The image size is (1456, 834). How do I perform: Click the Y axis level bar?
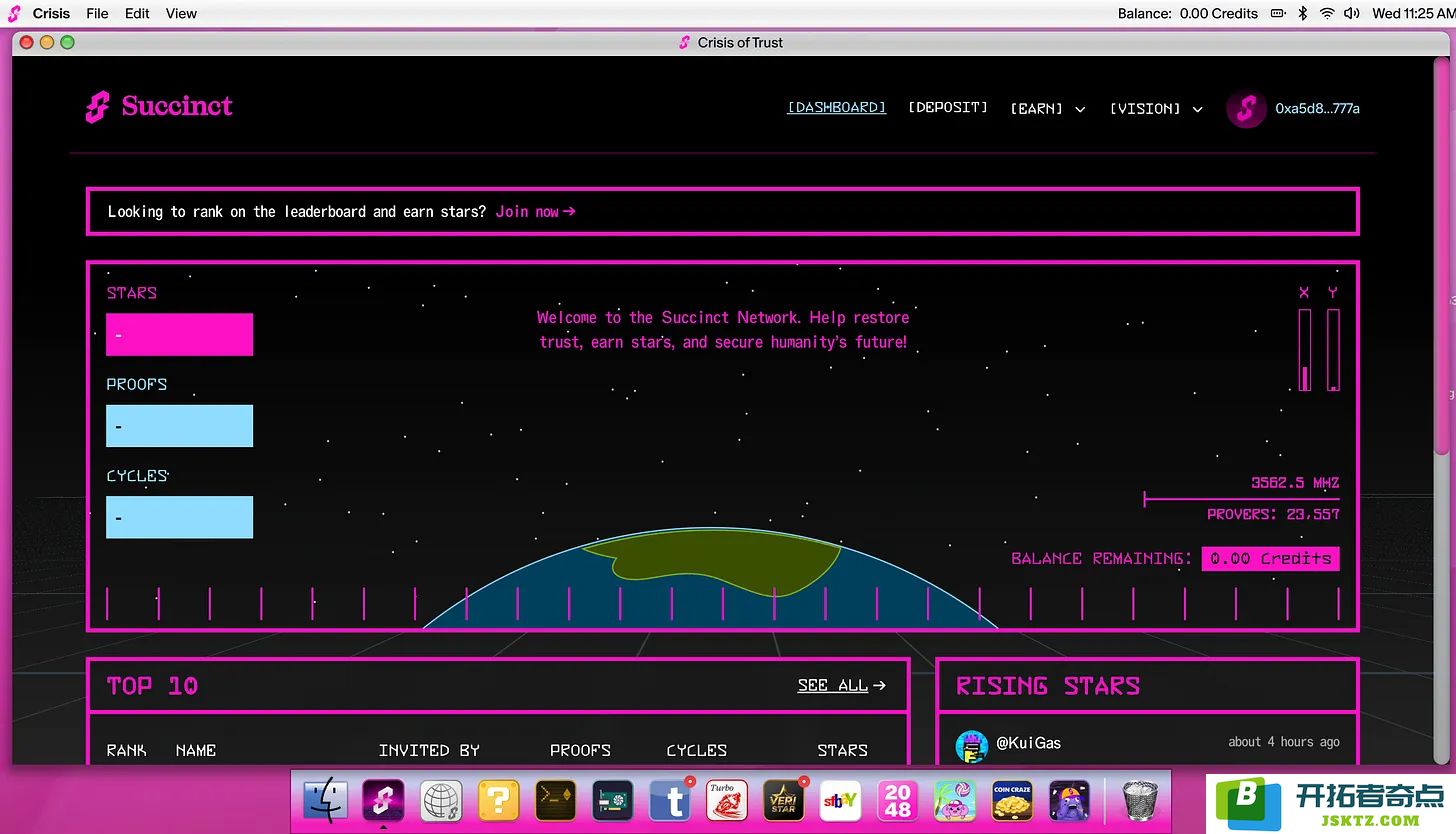pos(1333,349)
